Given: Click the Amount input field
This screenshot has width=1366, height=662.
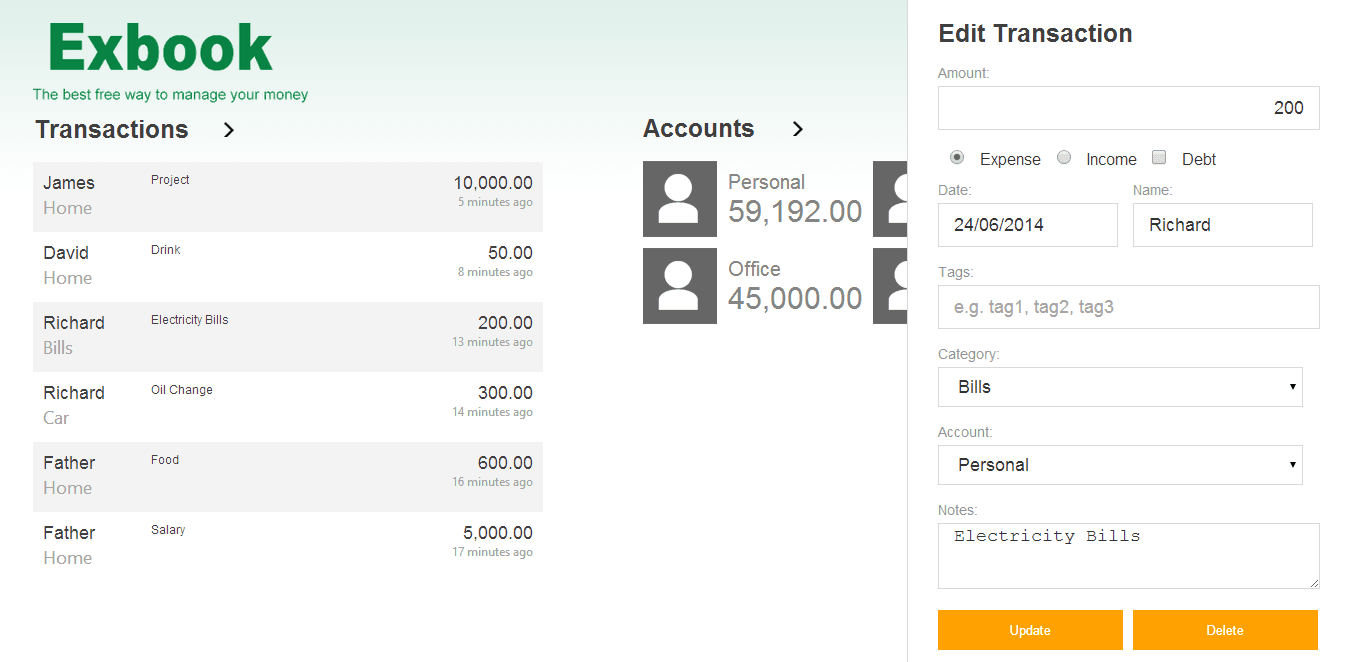Looking at the screenshot, I should 1129,108.
